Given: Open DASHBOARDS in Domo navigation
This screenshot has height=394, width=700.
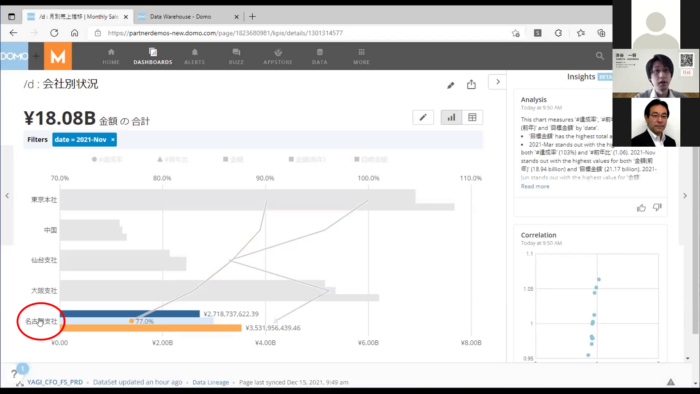Looking at the screenshot, I should click(x=153, y=56).
